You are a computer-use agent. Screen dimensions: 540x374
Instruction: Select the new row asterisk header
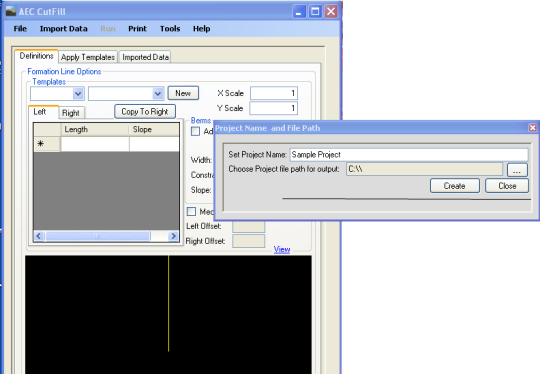pyautogui.click(x=47, y=144)
